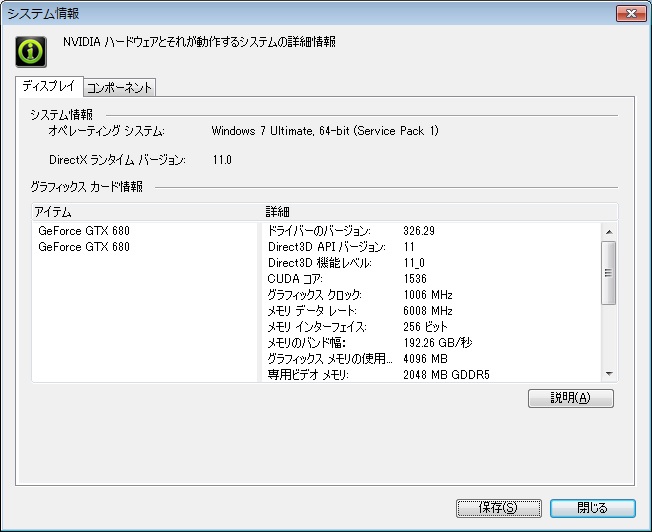
Task: Click the driver version value 326.29
Action: (419, 231)
